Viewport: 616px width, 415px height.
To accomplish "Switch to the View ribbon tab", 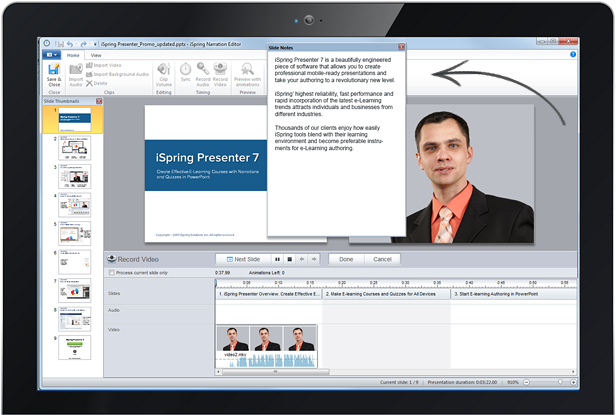I will pos(96,55).
